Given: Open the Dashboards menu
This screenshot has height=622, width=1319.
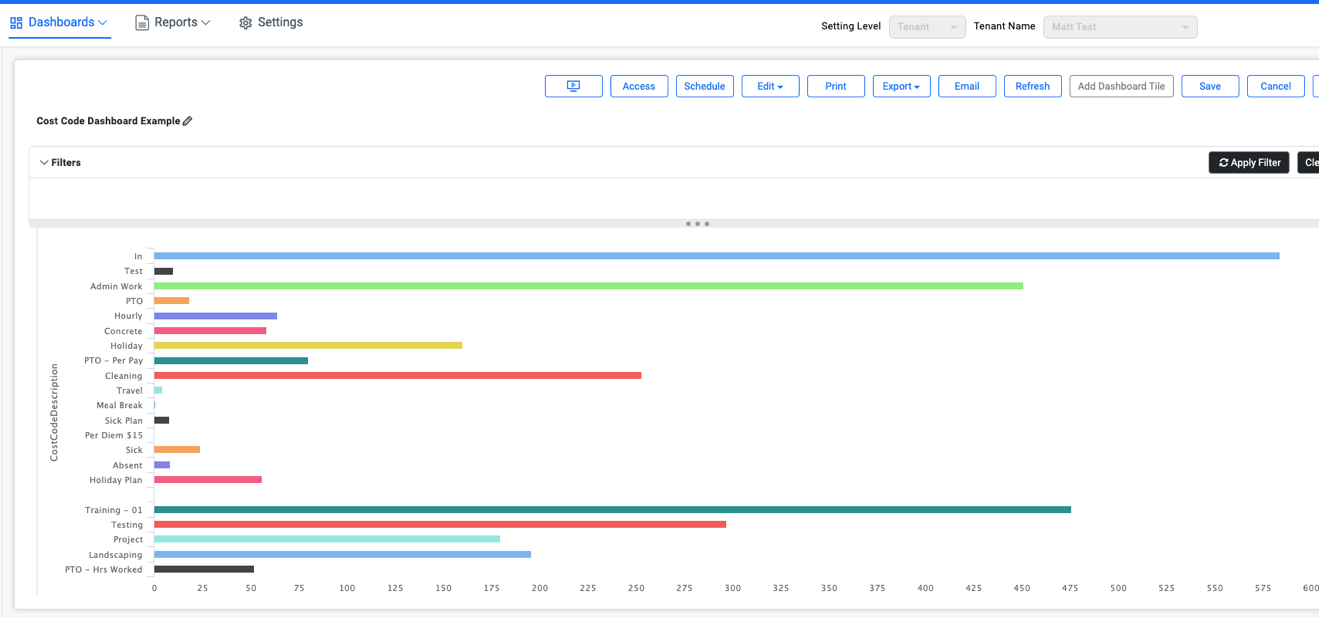Looking at the screenshot, I should [x=59, y=22].
